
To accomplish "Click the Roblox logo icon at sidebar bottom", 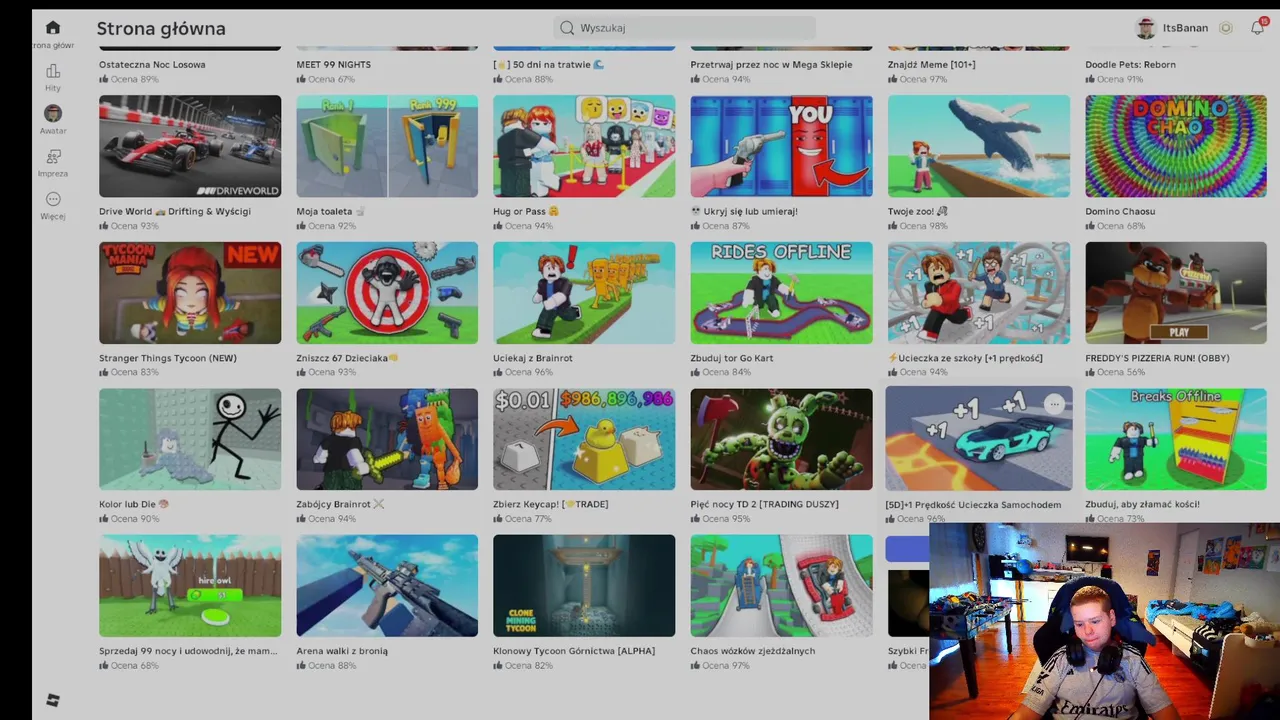I will (53, 700).
